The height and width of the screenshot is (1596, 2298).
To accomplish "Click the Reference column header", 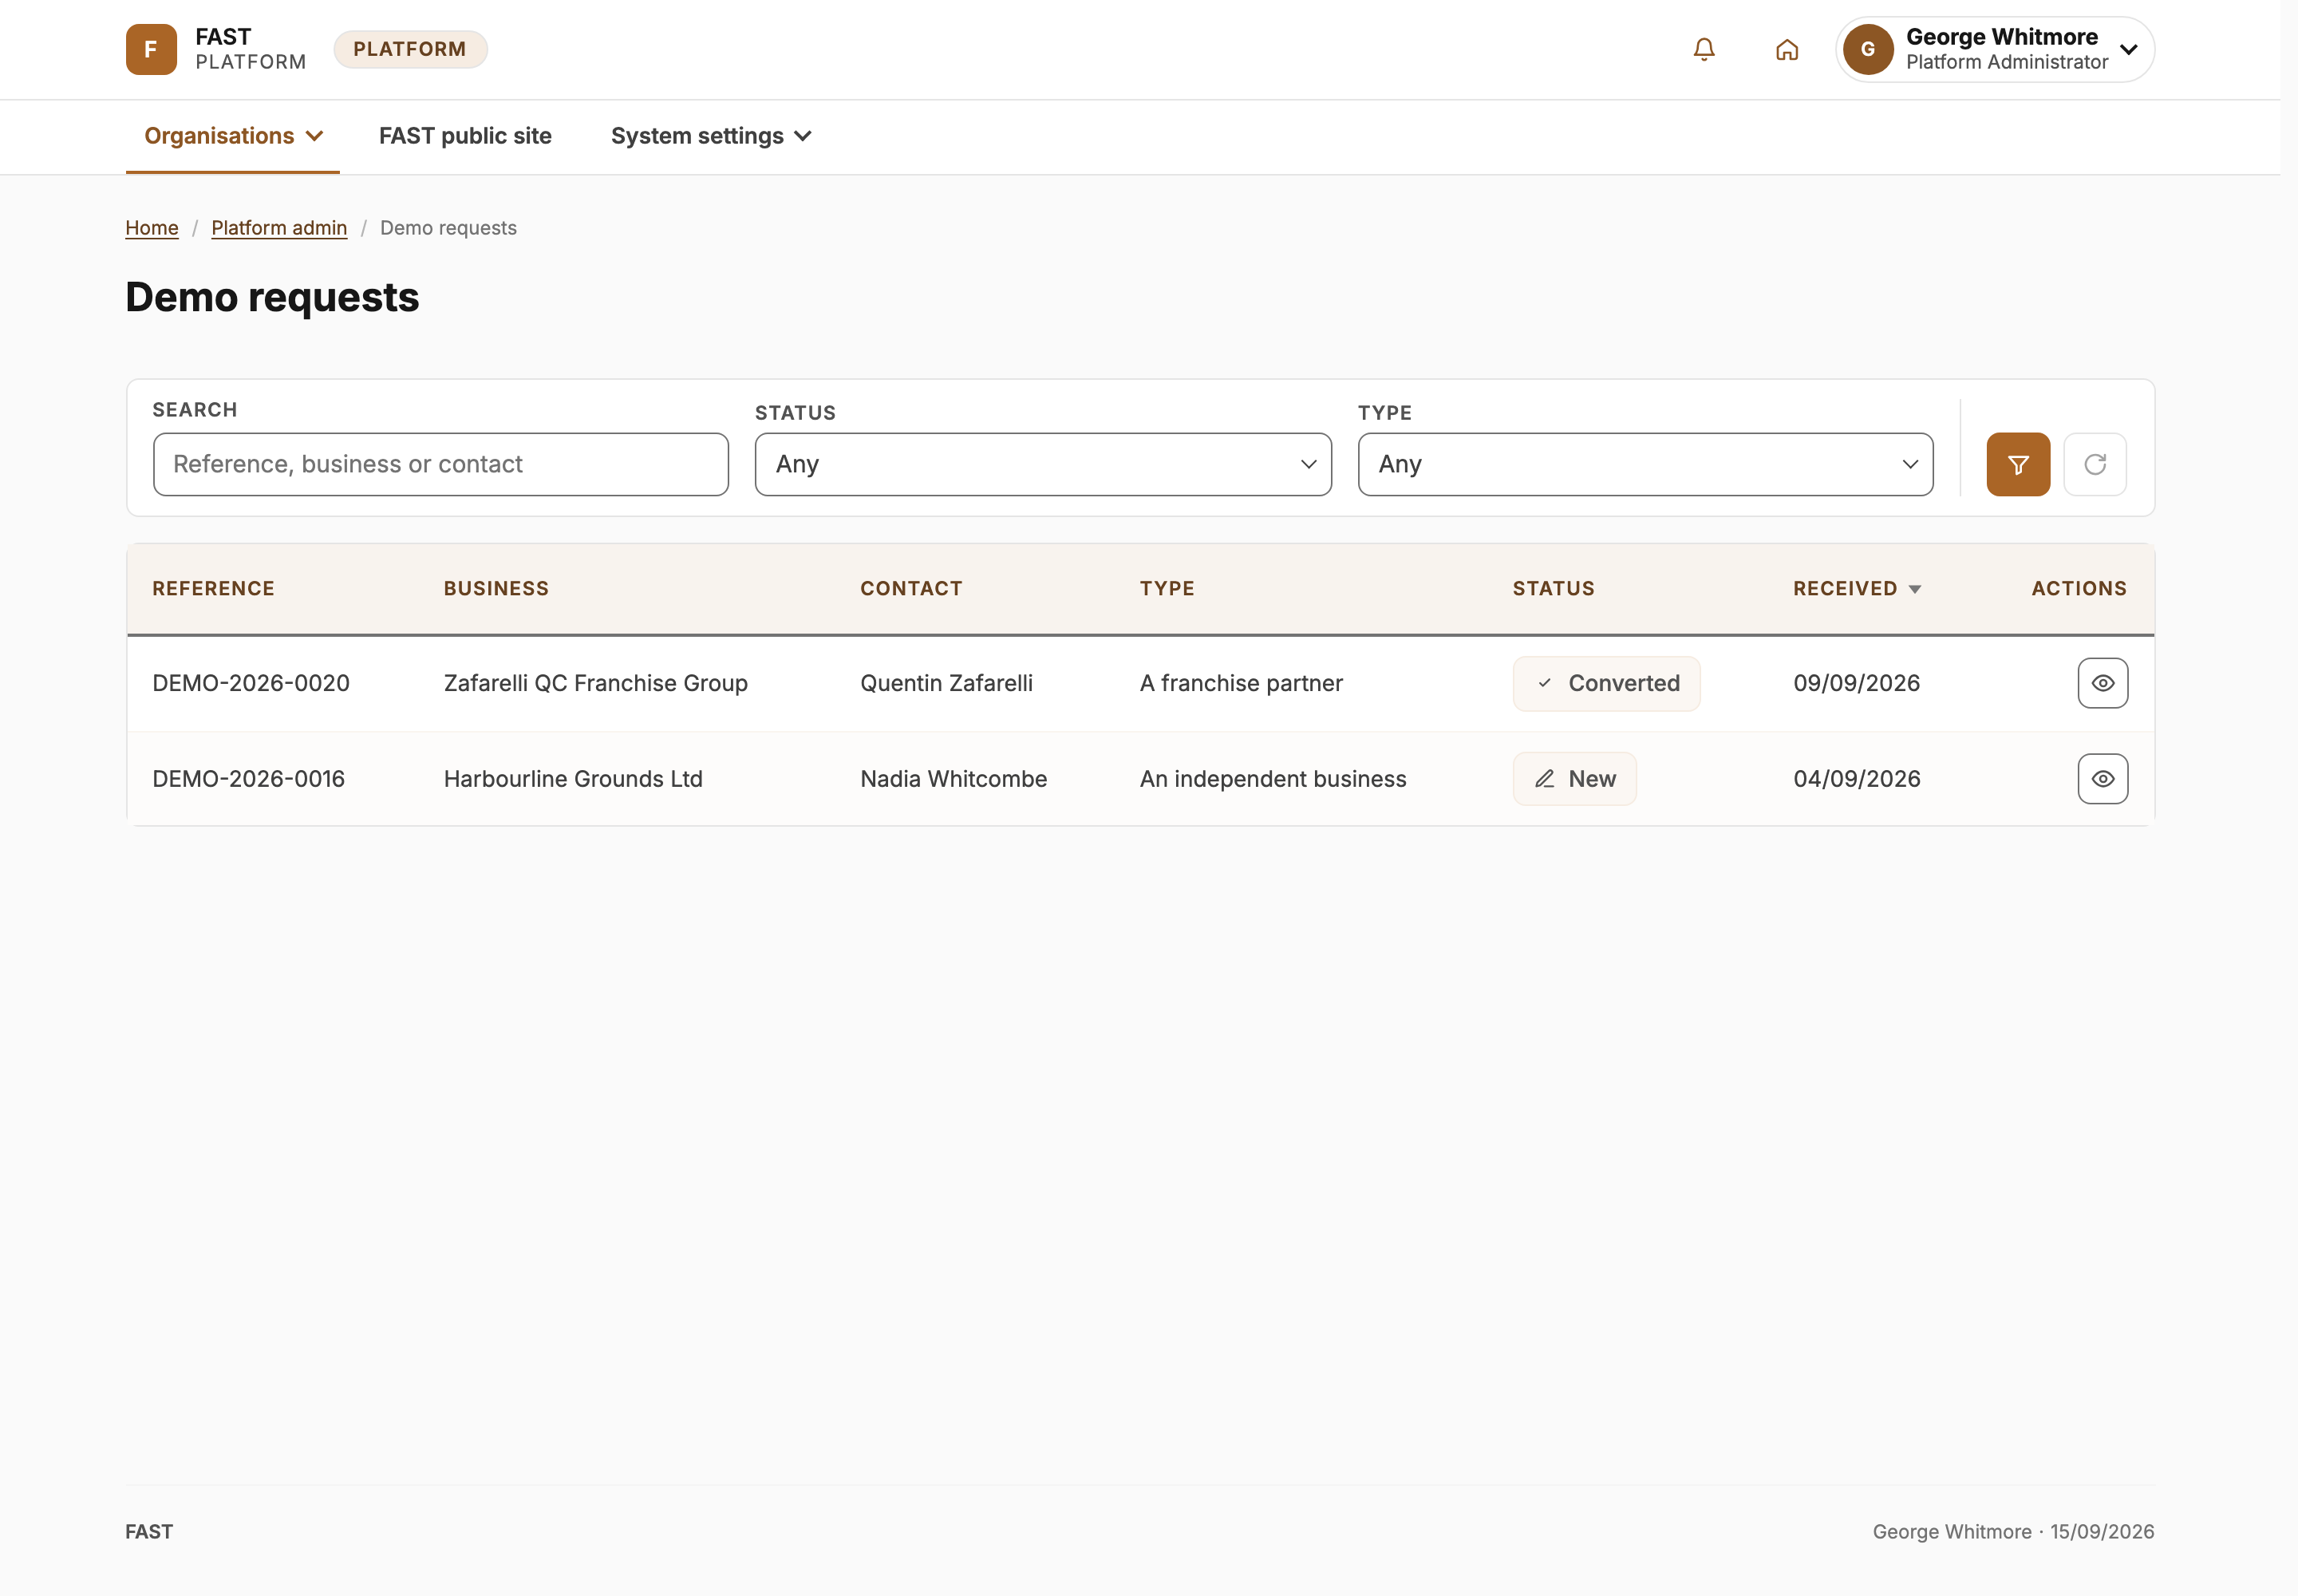I will click(213, 588).
